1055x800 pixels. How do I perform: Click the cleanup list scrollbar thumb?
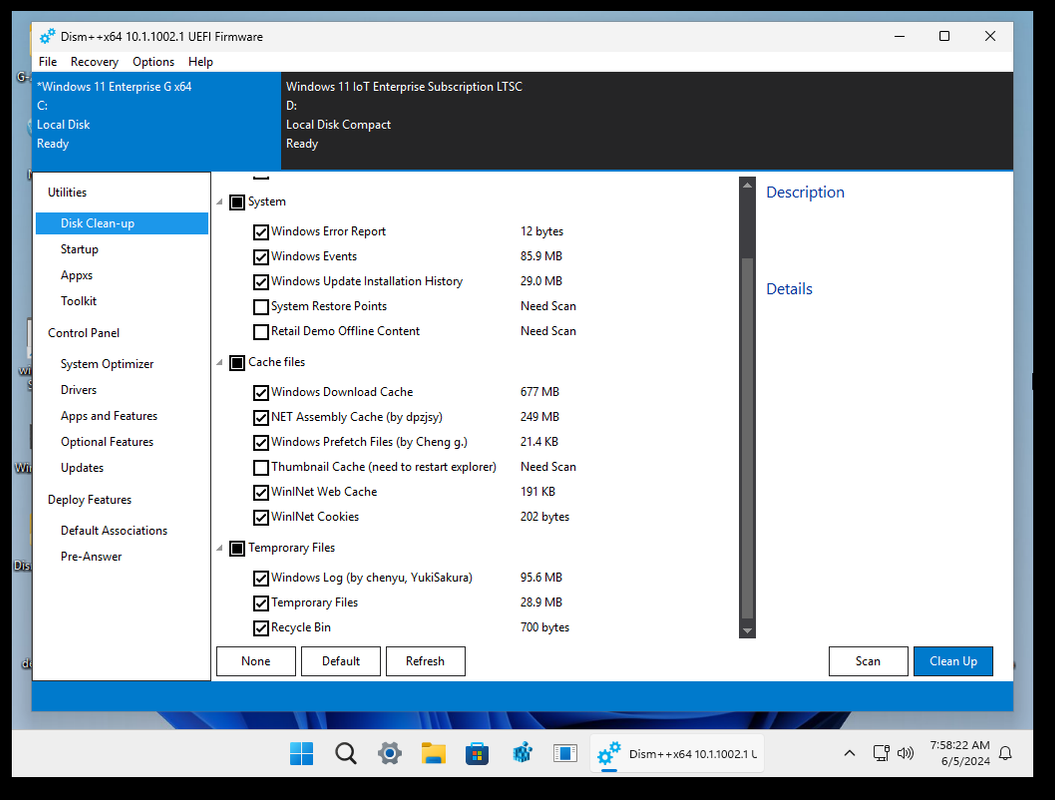pyautogui.click(x=747, y=437)
